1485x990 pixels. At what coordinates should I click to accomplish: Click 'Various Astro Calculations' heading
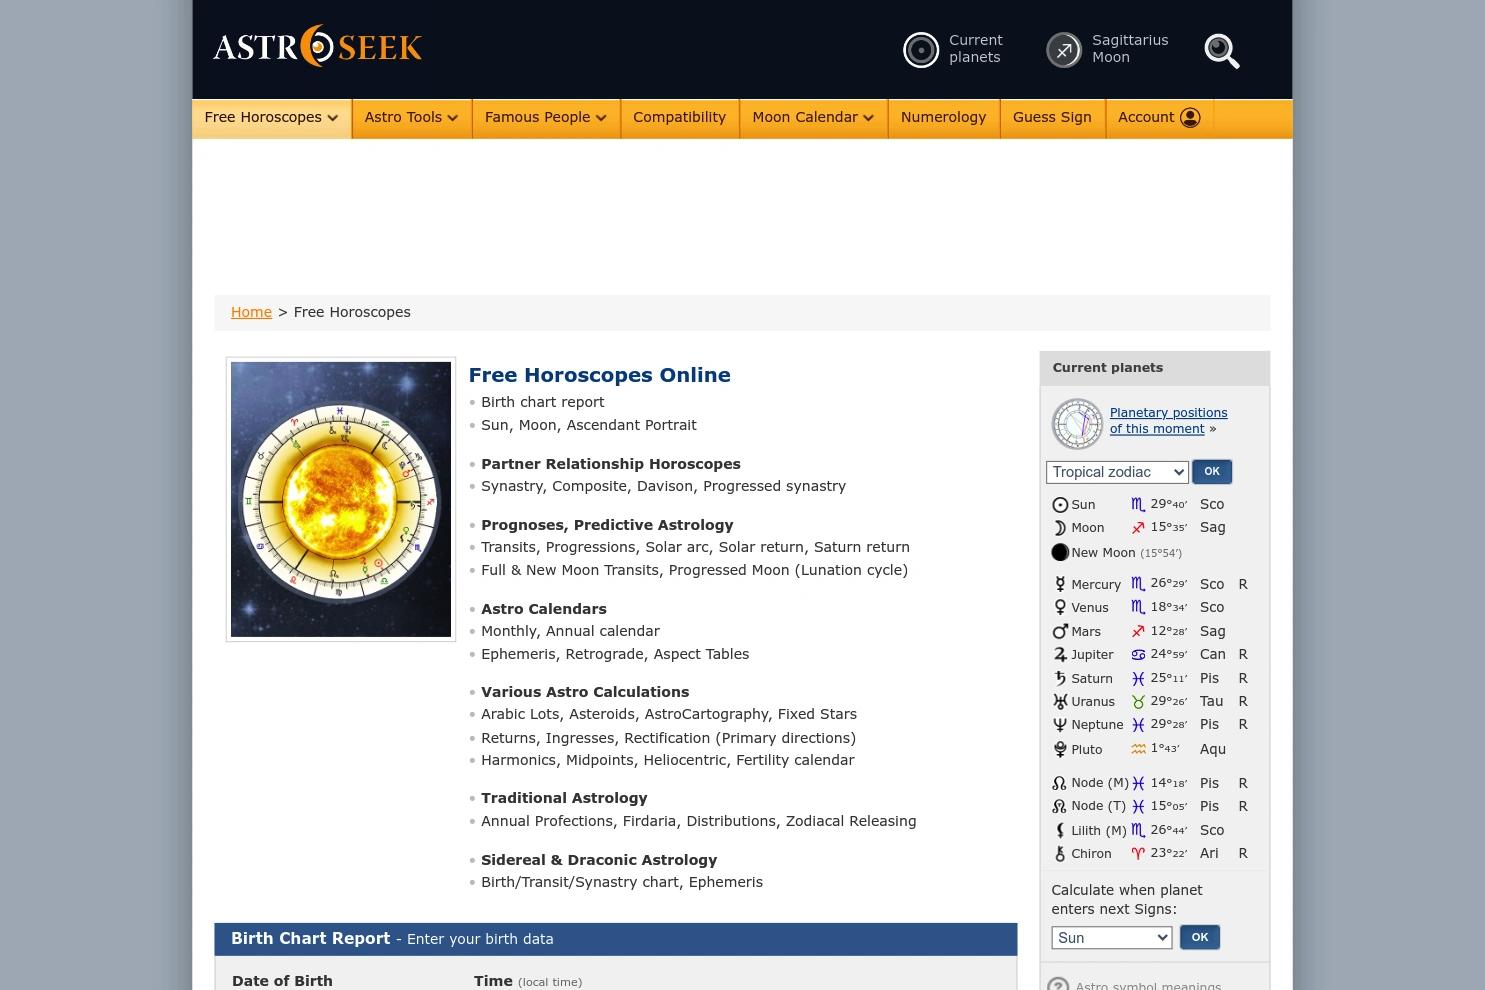(585, 692)
